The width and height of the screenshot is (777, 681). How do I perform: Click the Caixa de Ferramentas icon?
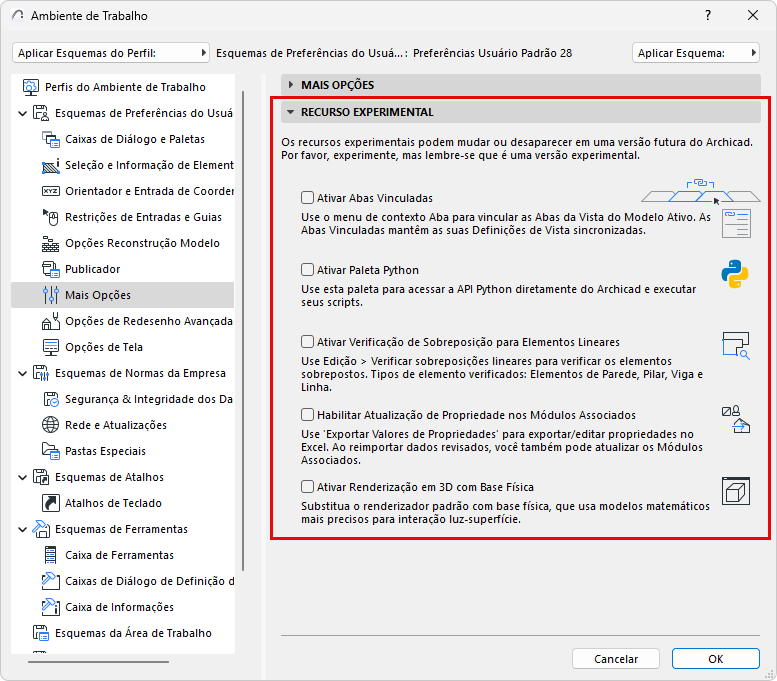click(51, 555)
